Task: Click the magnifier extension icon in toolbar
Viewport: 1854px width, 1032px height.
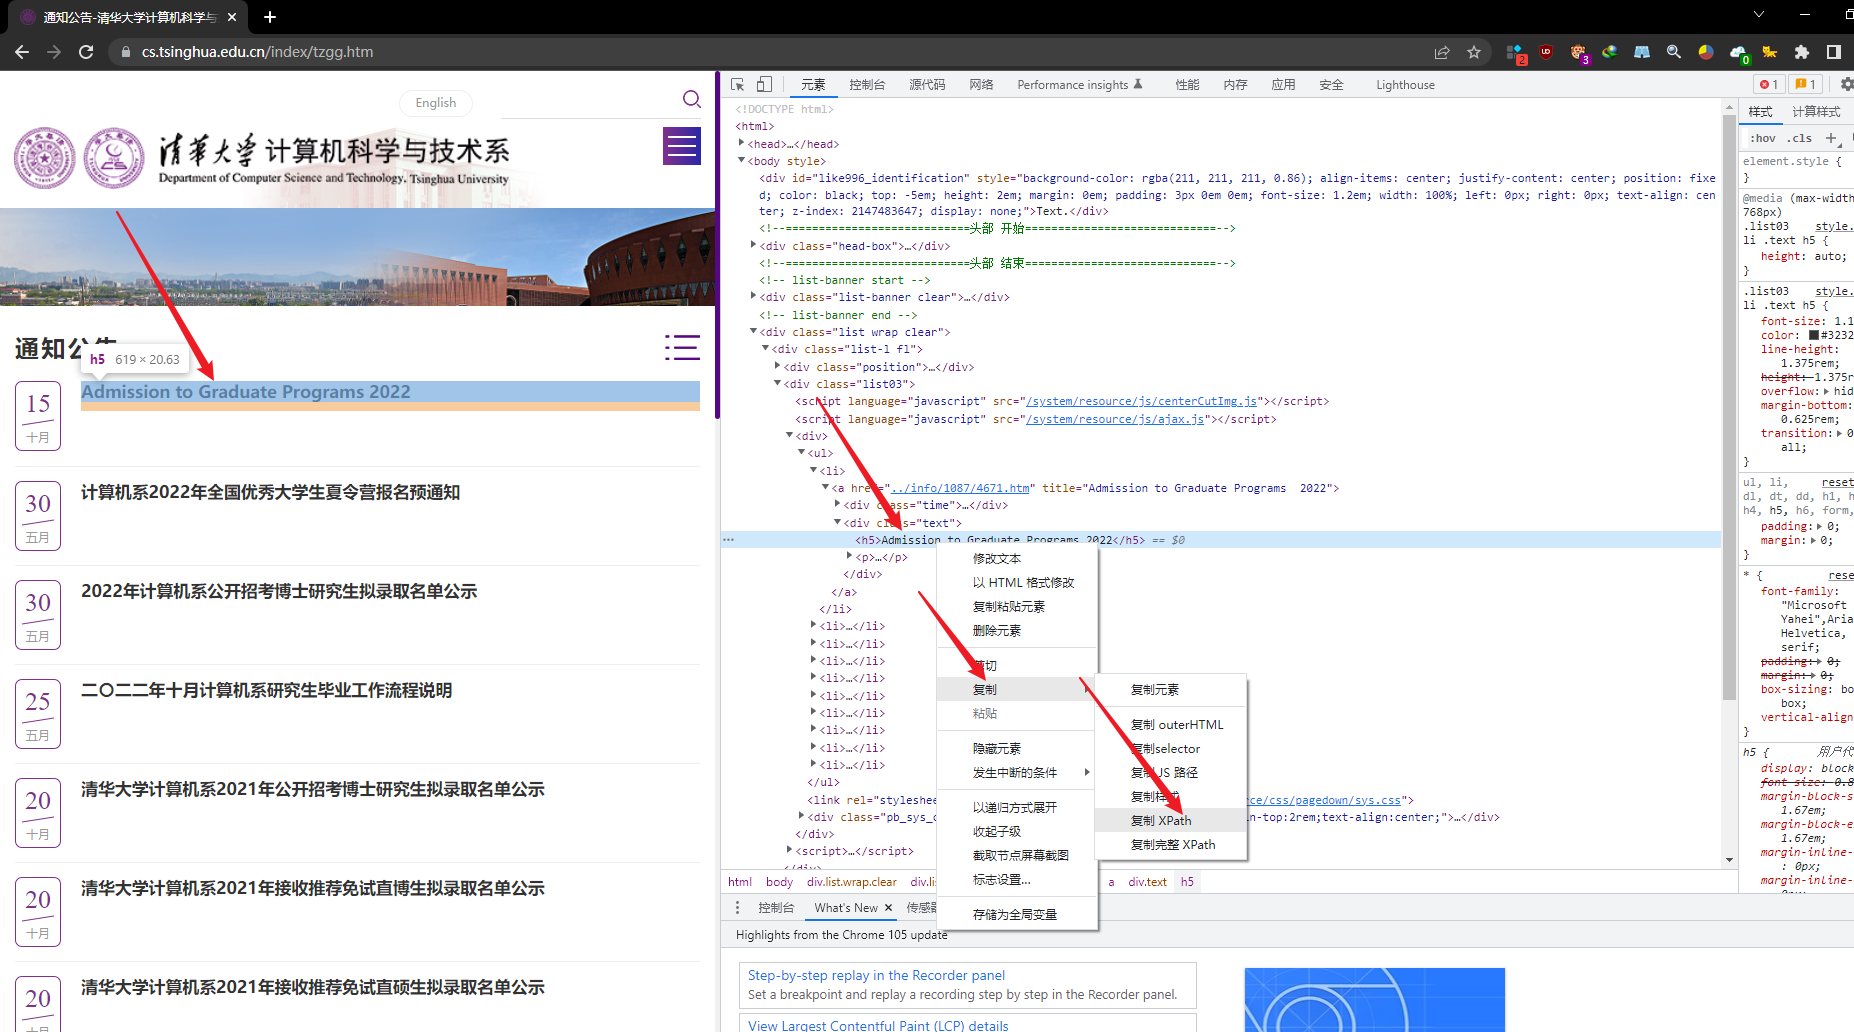Action: pos(1674,52)
